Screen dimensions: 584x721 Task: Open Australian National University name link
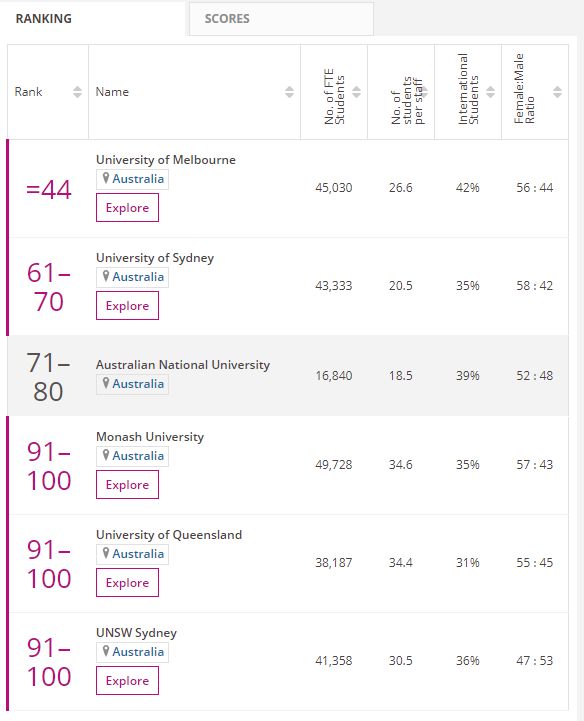pos(183,365)
